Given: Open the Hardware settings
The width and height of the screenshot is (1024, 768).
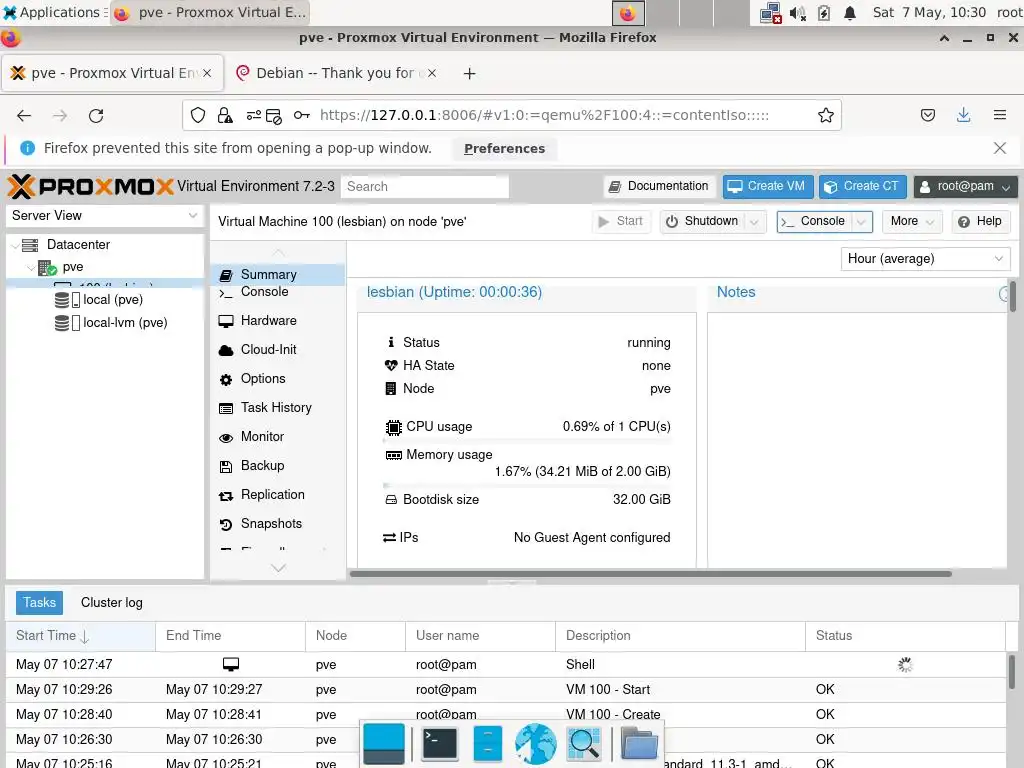Looking at the screenshot, I should click(x=278, y=321).
